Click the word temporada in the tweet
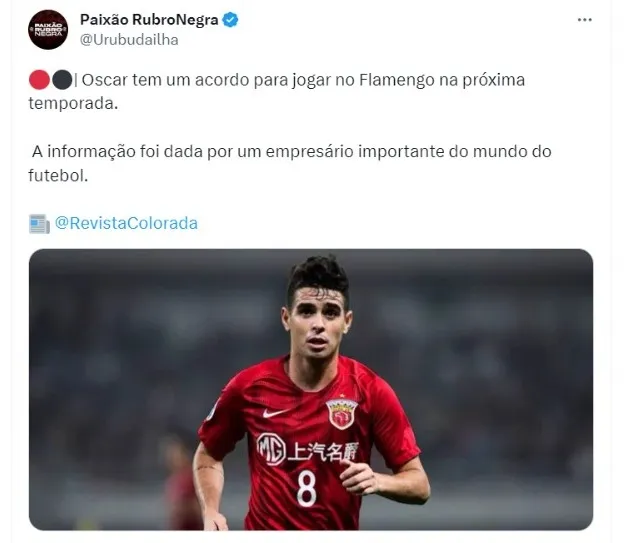624x543 pixels. coord(73,104)
